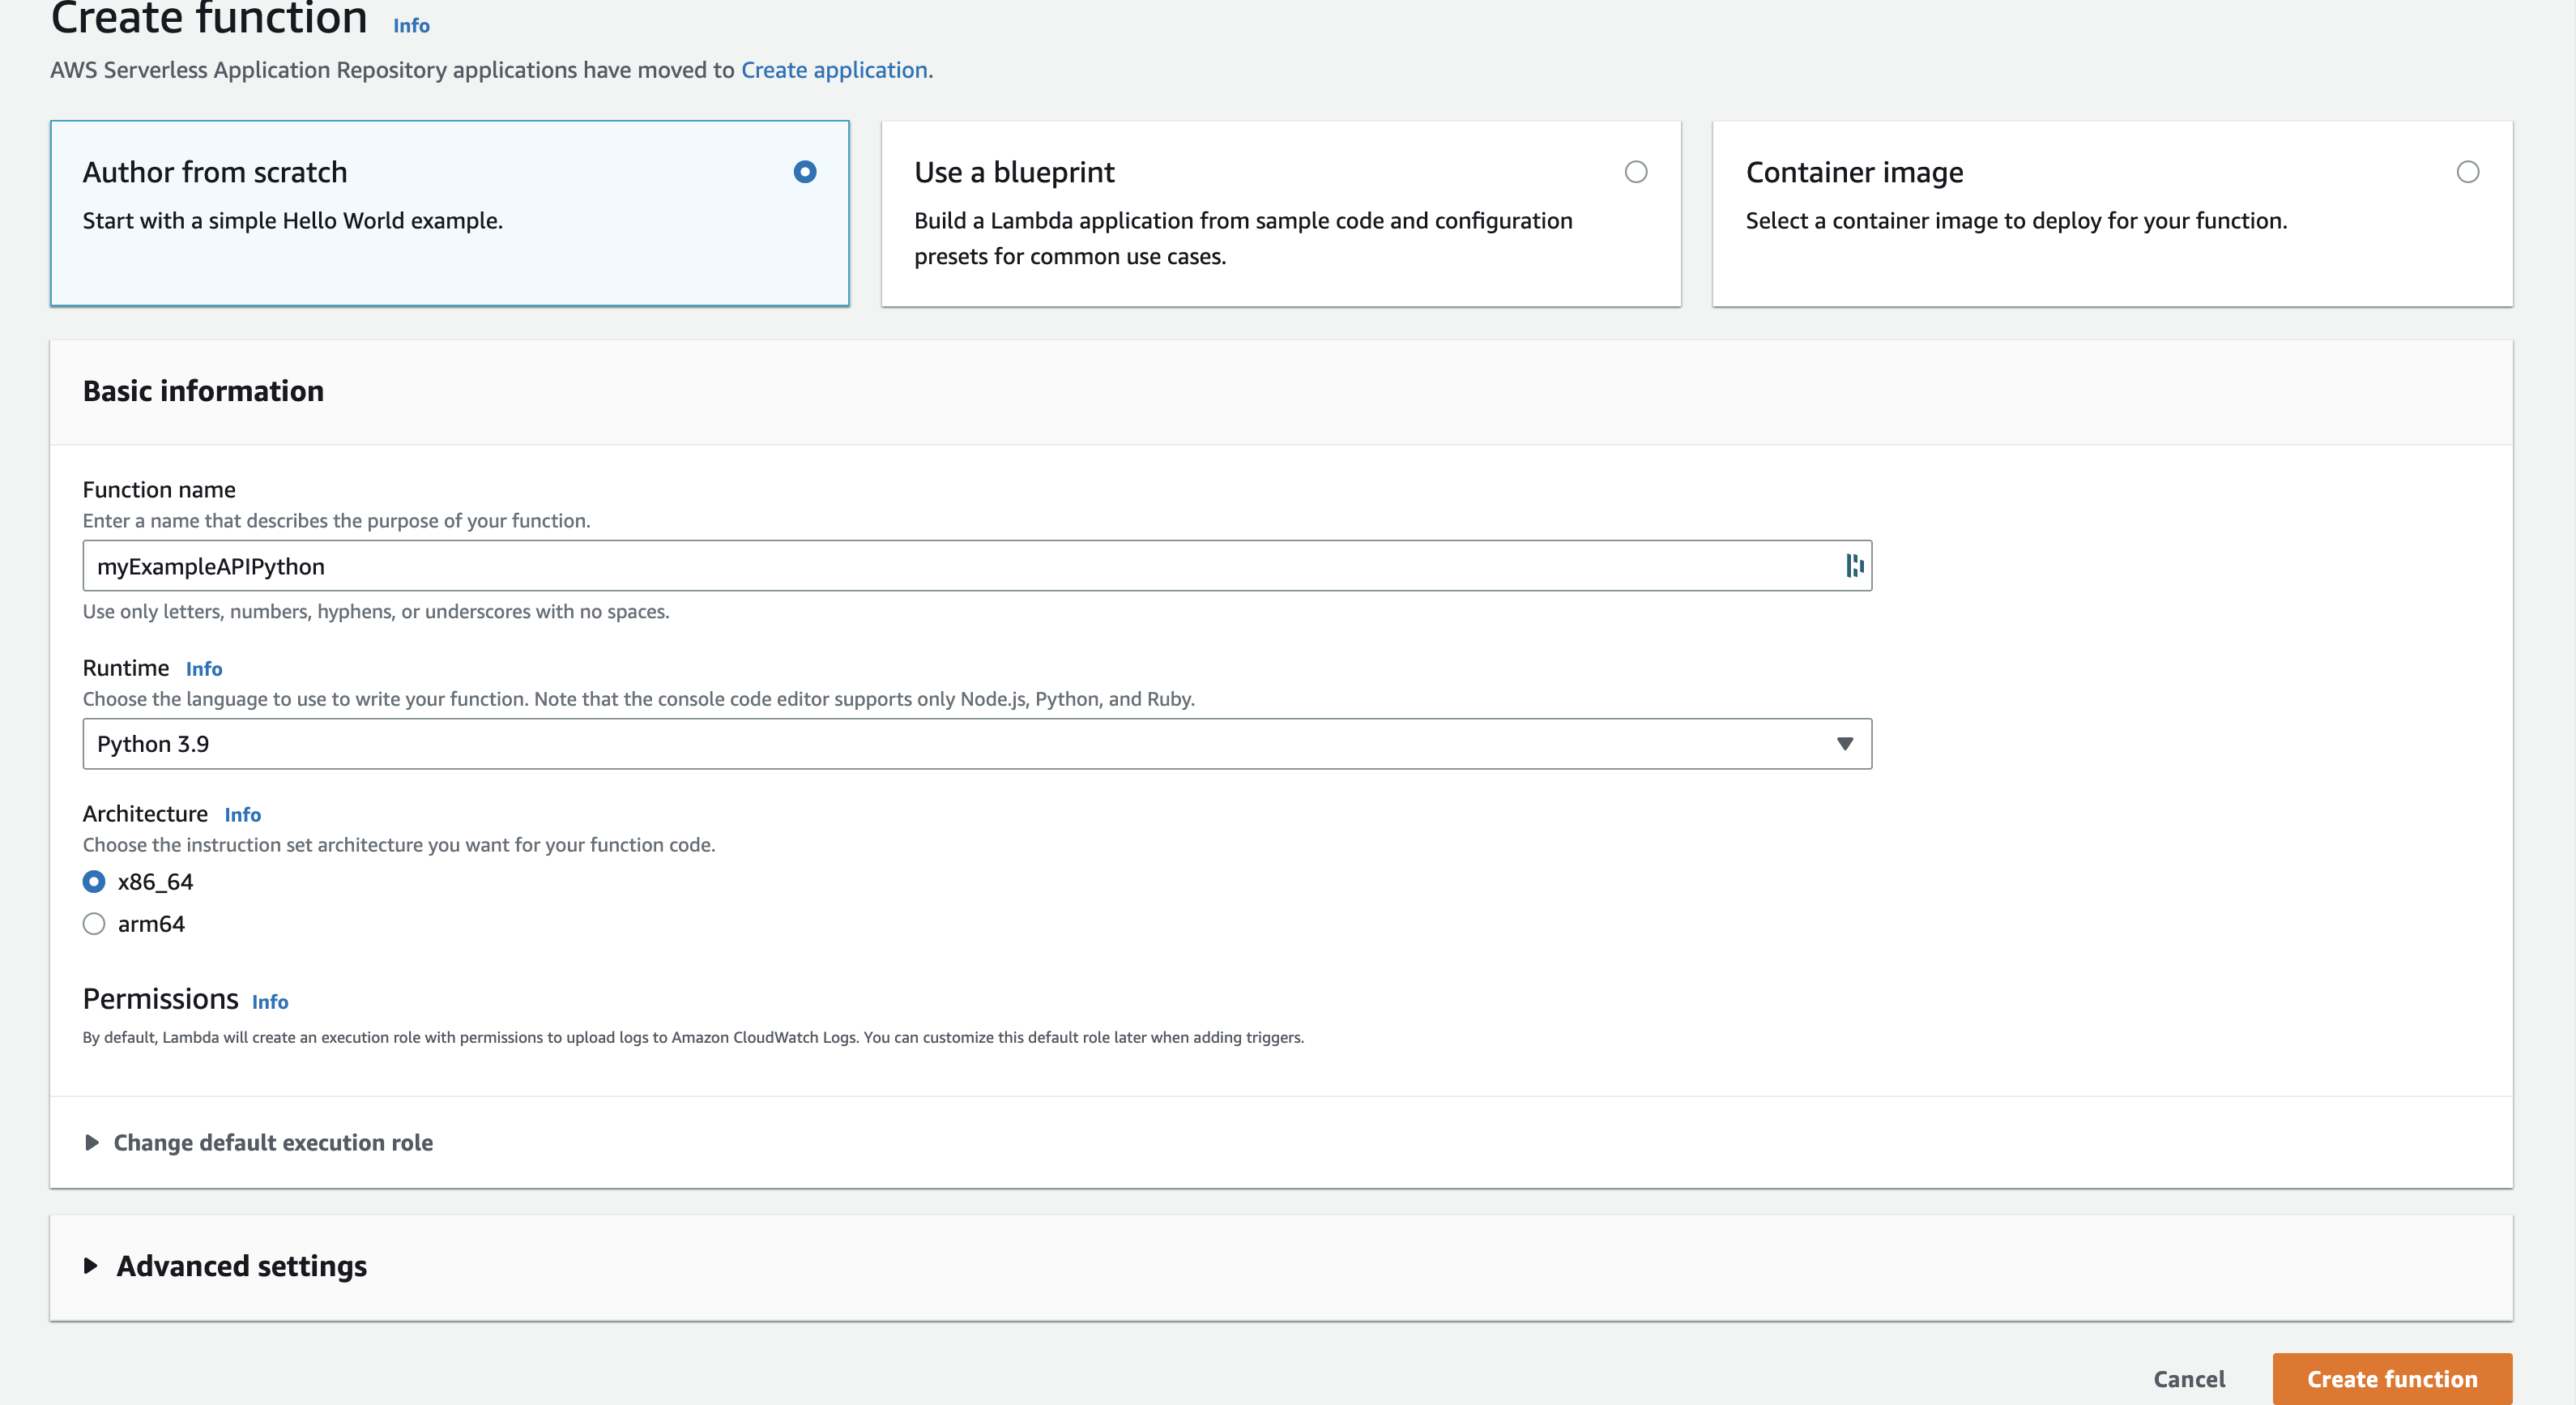2576x1405 pixels.
Task: Expand Change default execution role
Action: coord(272,1142)
